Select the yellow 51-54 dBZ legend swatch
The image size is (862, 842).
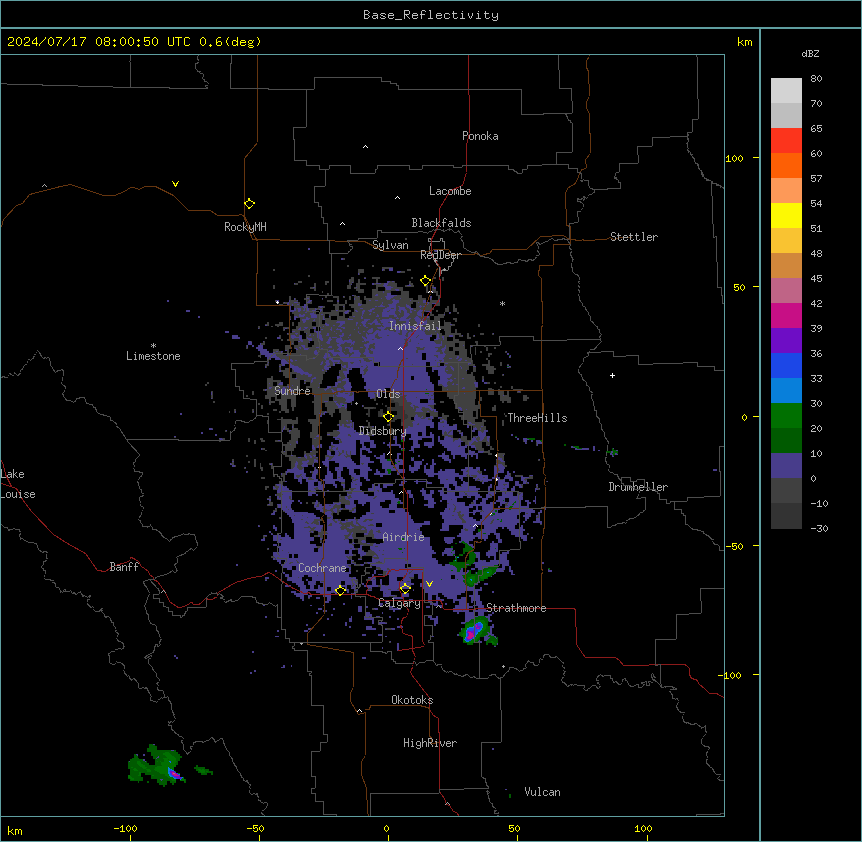tap(786, 215)
